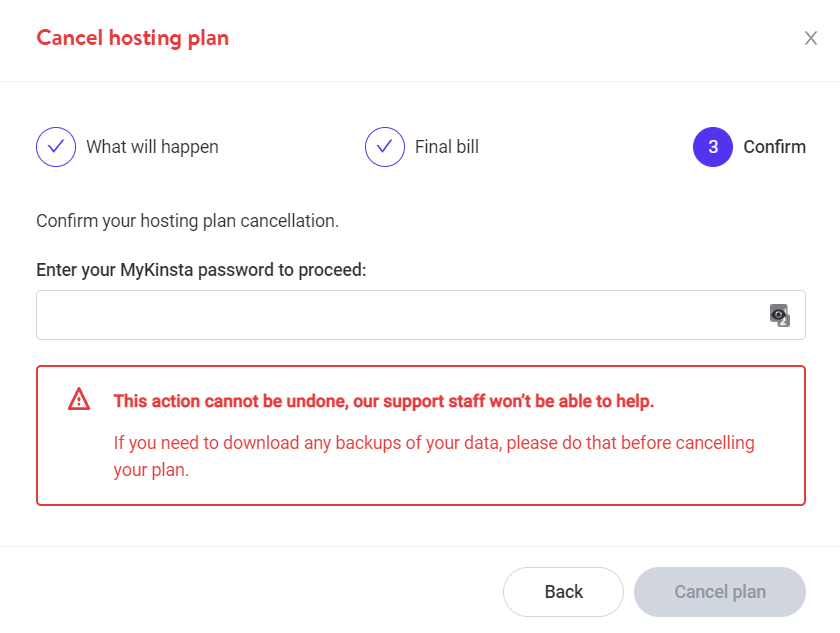Click the Cancel plan button

[x=720, y=592]
